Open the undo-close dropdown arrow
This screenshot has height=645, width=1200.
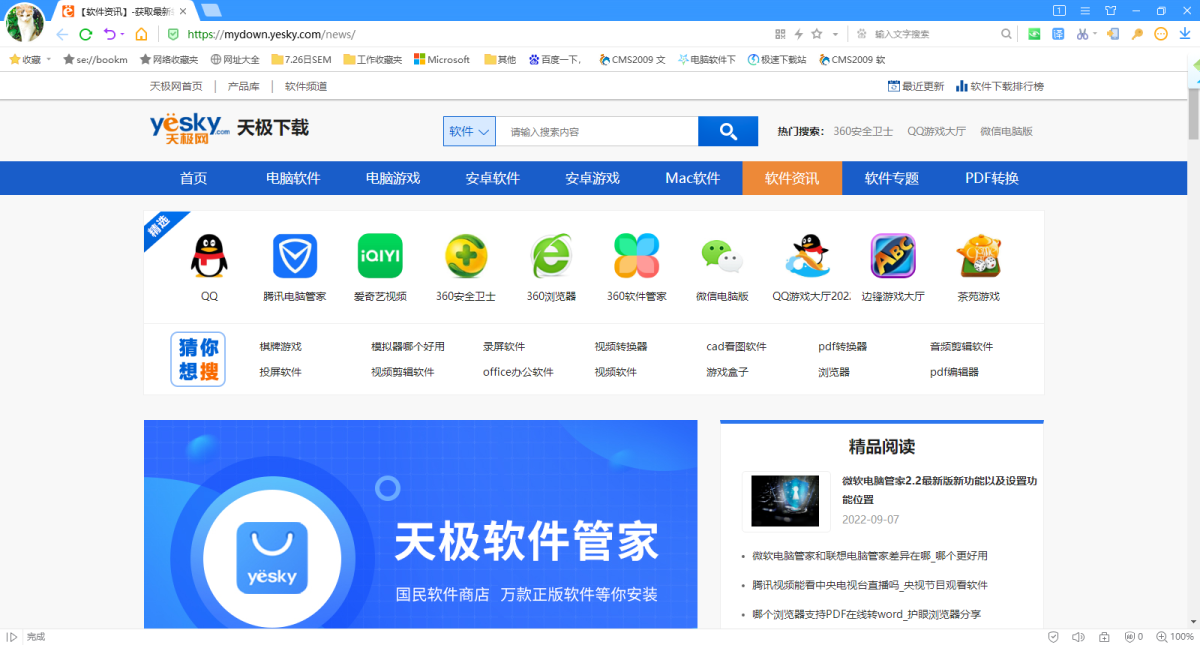[x=123, y=34]
